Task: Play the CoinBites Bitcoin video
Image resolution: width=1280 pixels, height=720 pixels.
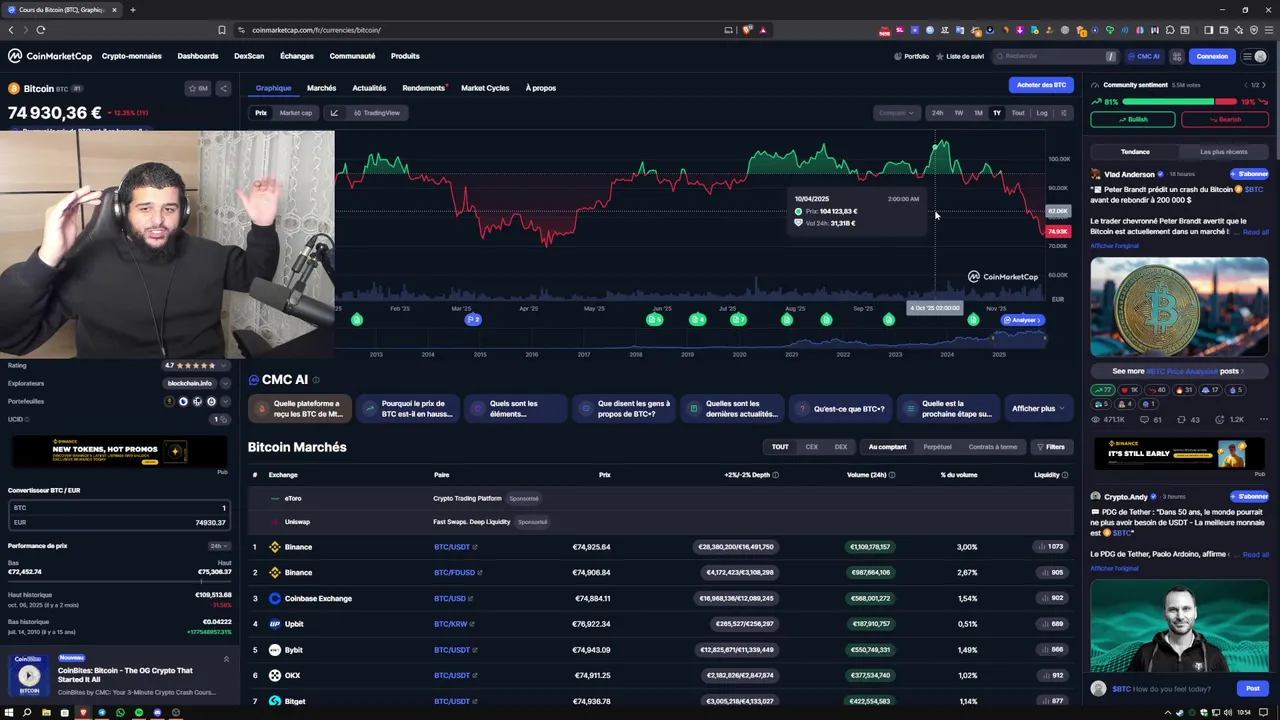Action: (29, 677)
